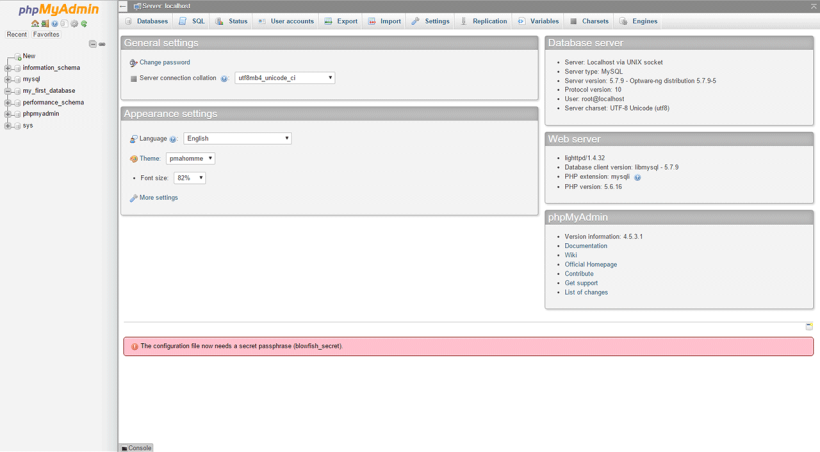The width and height of the screenshot is (820, 452).
Task: Click the database icon beside my_first_database
Action: click(18, 91)
